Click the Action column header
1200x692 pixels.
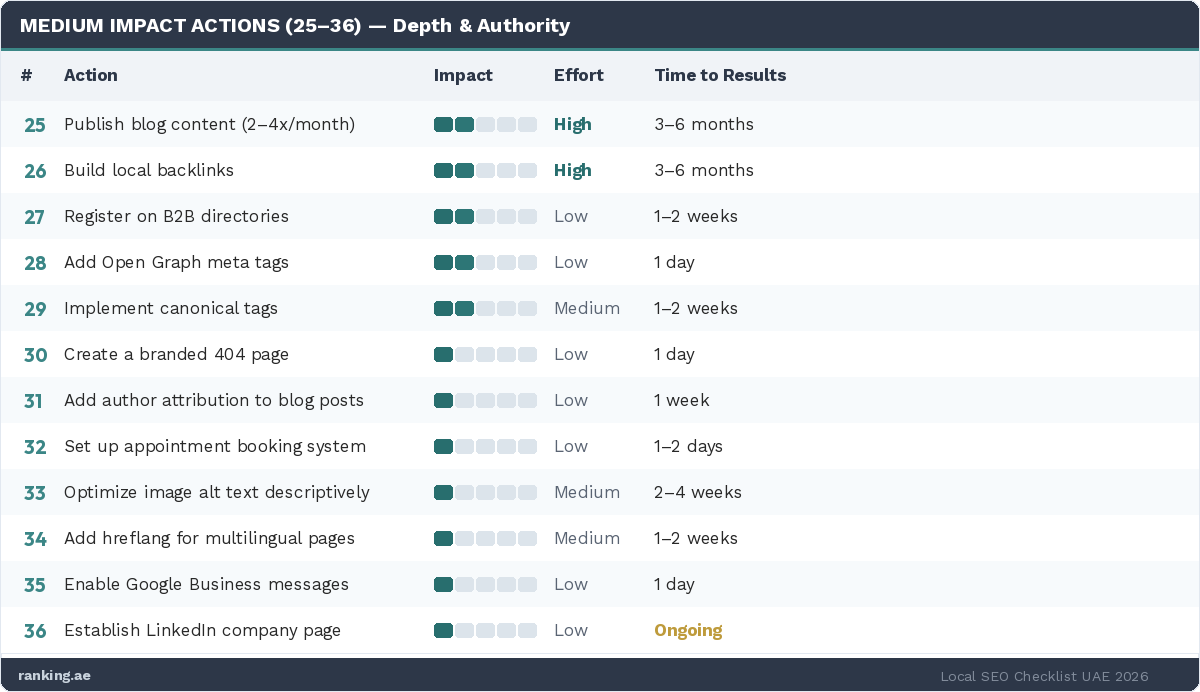pos(91,75)
